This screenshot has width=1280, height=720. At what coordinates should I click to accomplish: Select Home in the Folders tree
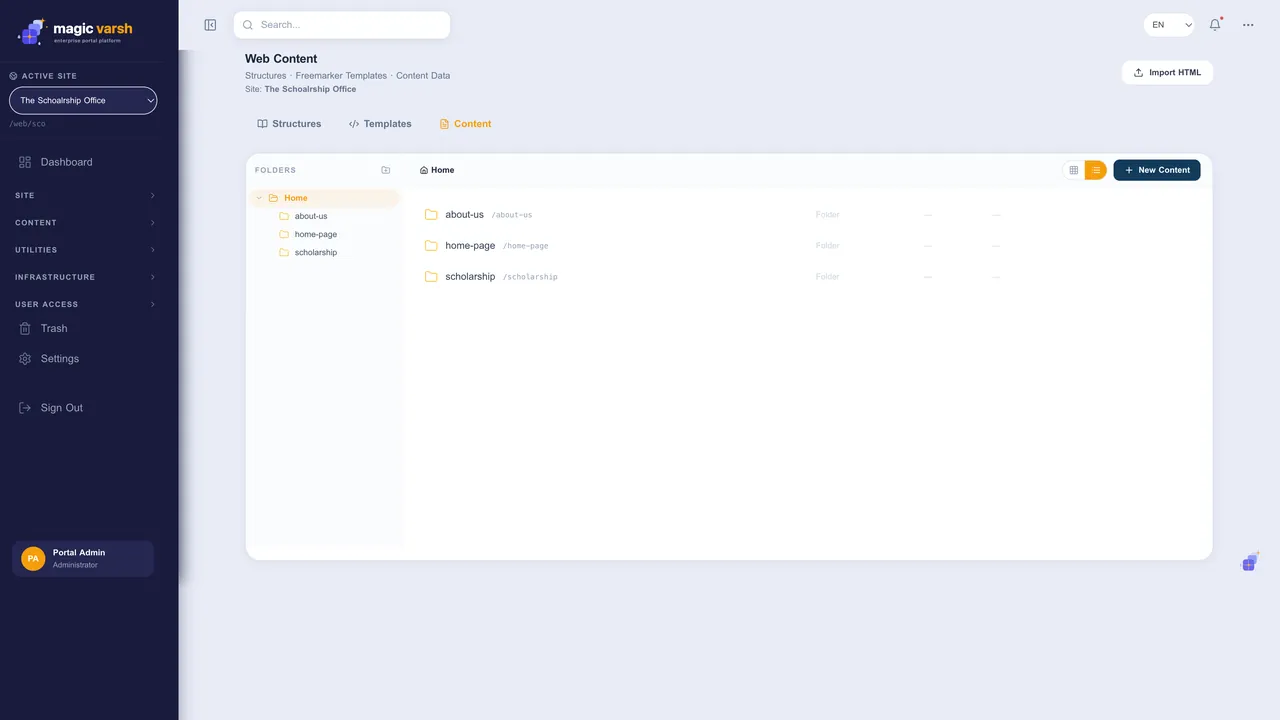click(x=324, y=198)
